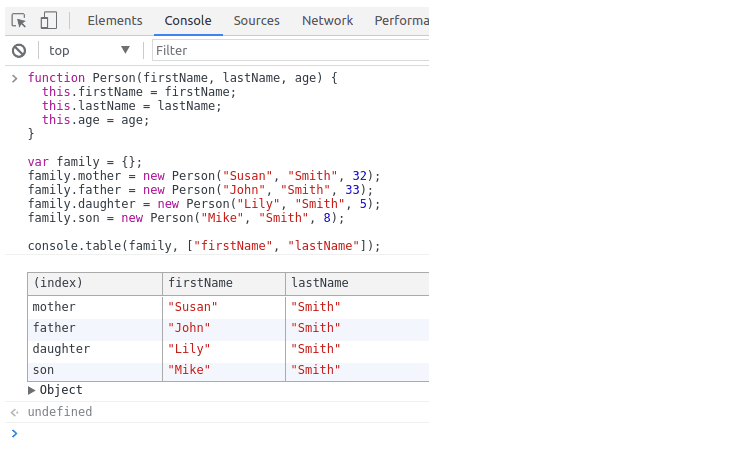The width and height of the screenshot is (729, 450).
Task: Open the Elements tab
Action: click(x=115, y=20)
